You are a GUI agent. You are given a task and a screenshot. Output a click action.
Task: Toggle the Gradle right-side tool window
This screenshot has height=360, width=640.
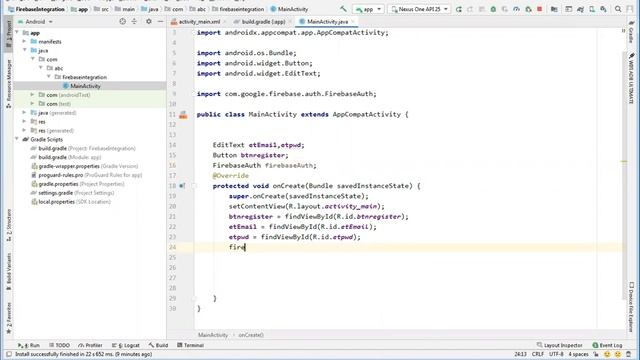pyautogui.click(x=631, y=32)
